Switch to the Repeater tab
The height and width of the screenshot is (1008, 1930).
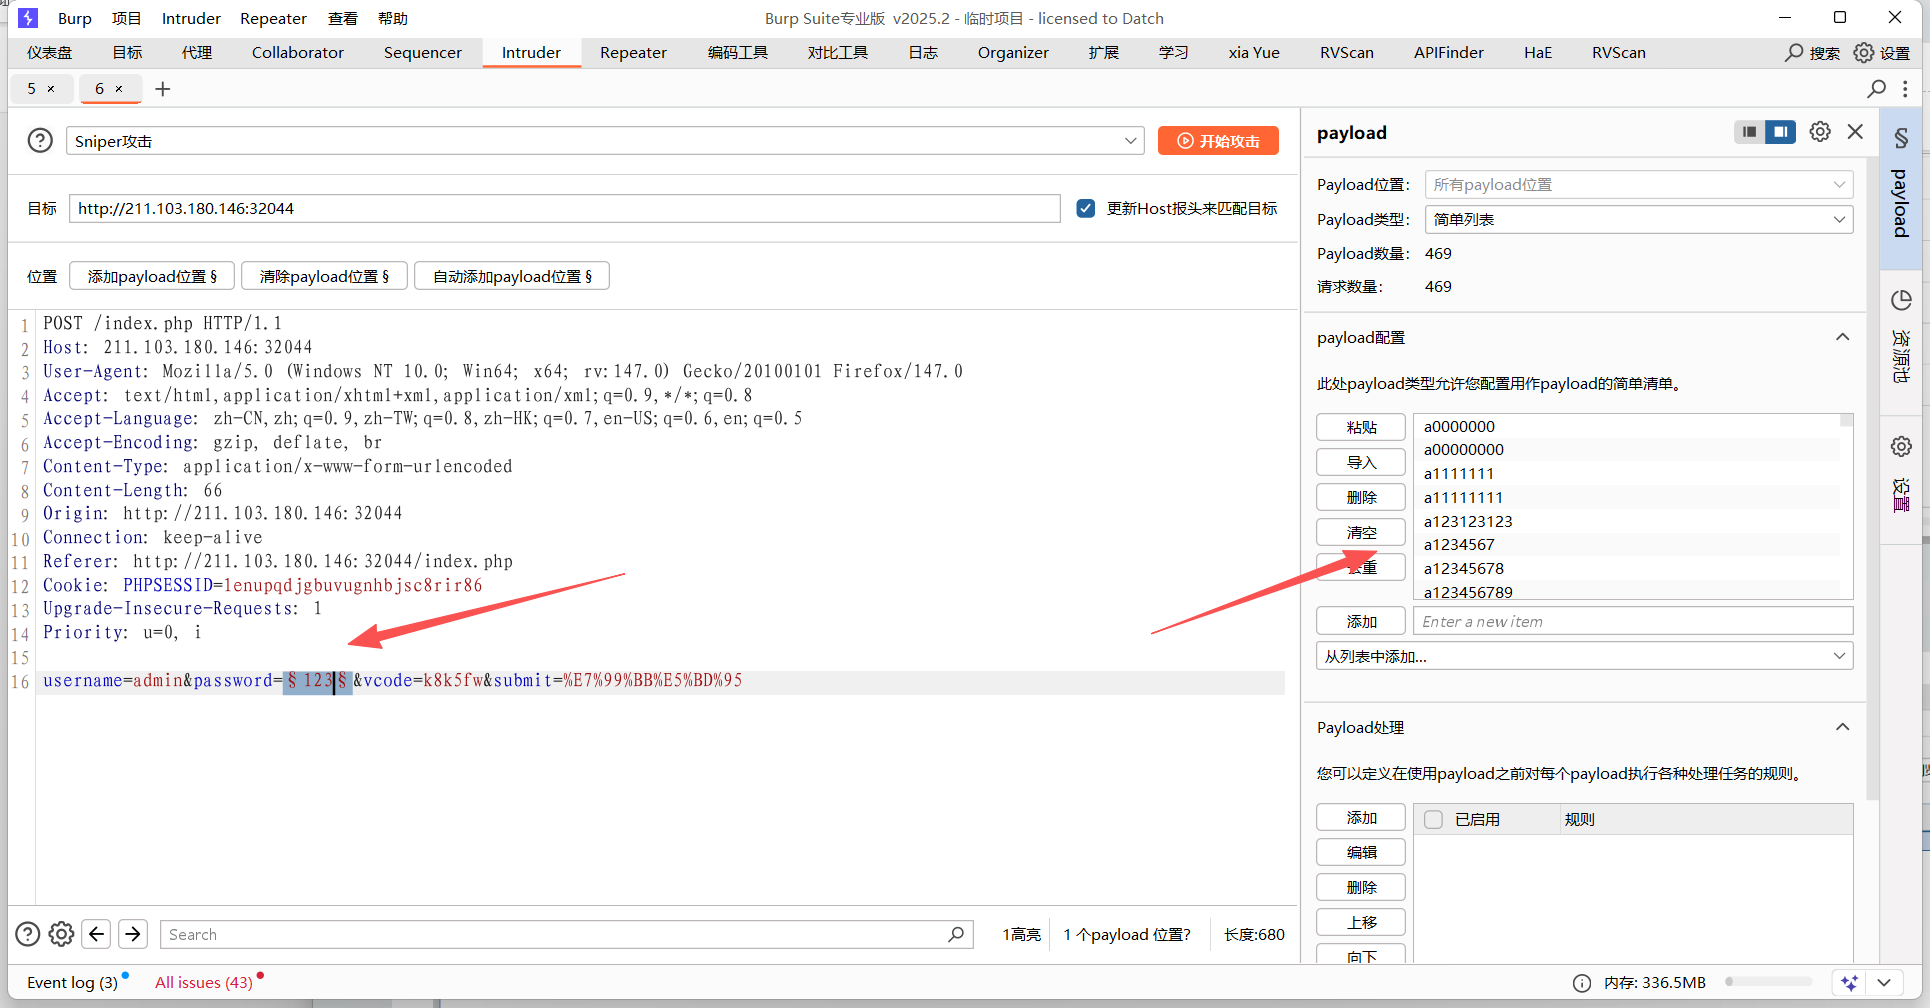633,53
